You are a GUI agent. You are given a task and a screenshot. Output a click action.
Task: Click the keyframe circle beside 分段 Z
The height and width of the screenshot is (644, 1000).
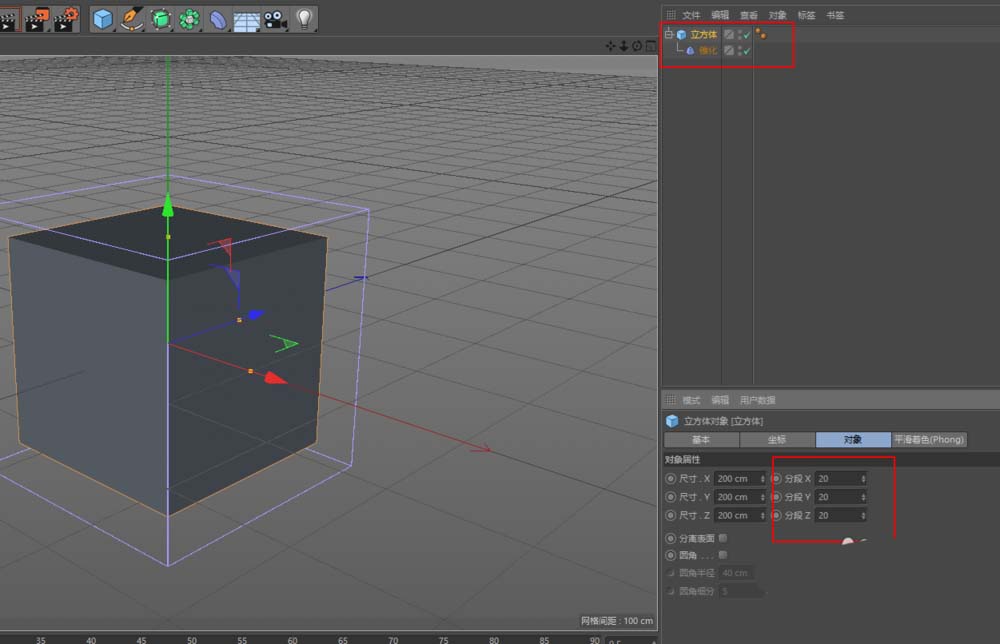pyautogui.click(x=777, y=514)
